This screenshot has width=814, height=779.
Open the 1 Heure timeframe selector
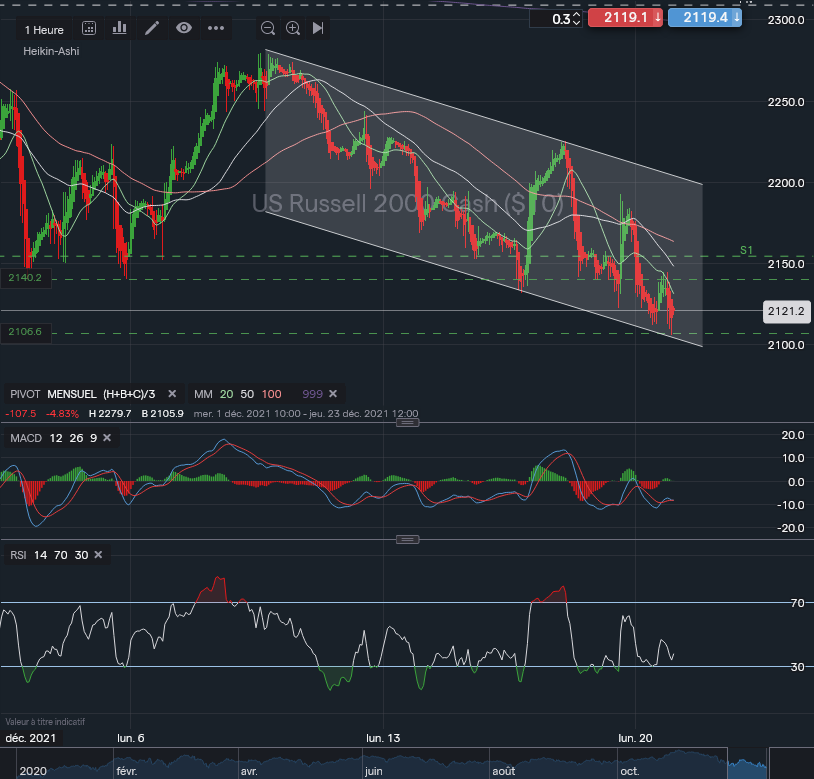point(44,30)
